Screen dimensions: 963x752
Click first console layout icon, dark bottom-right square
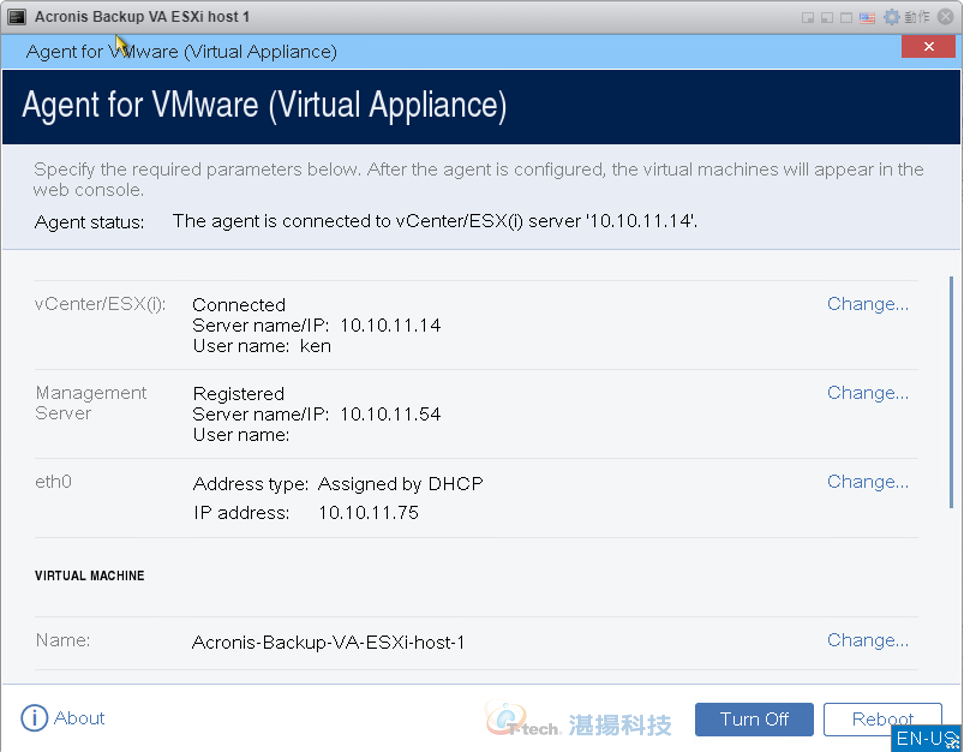[808, 17]
